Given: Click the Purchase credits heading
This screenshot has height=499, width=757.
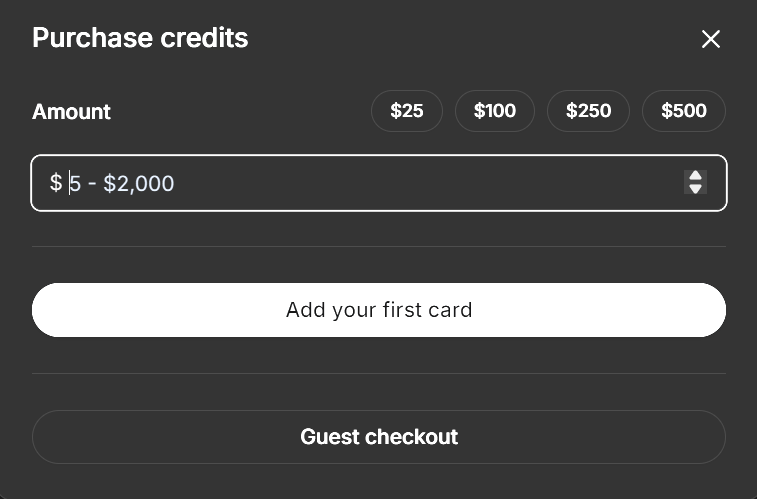Looking at the screenshot, I should [x=140, y=38].
